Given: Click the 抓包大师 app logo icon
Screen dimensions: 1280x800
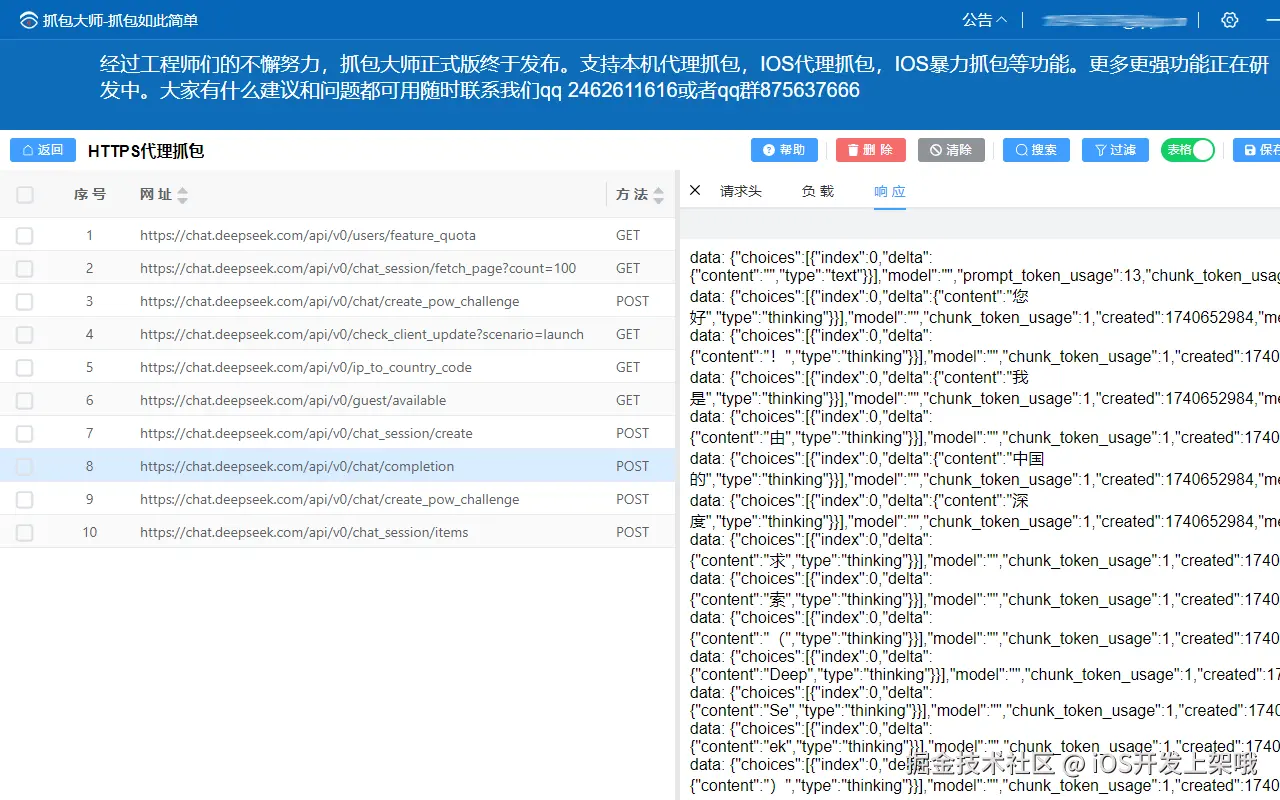Looking at the screenshot, I should (x=28, y=20).
